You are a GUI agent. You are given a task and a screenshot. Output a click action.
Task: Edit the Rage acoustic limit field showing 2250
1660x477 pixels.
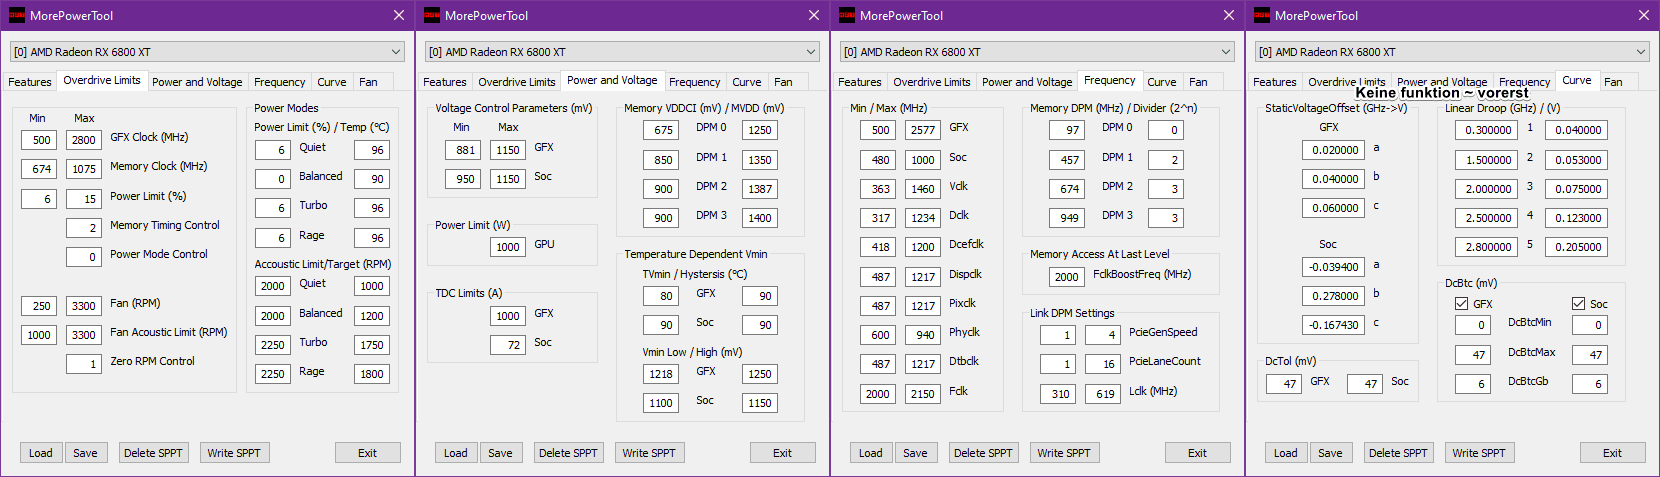[x=272, y=374]
